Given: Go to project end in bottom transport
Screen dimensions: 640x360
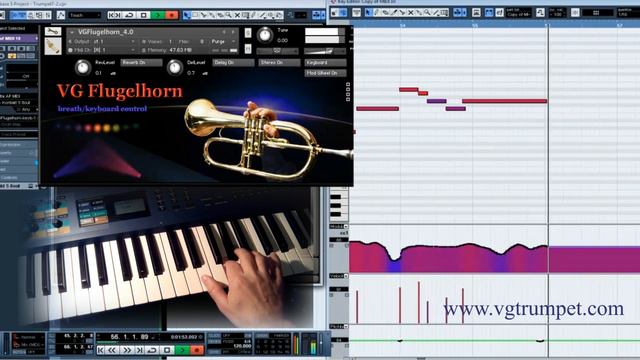Looking at the screenshot, I should (x=140, y=350).
